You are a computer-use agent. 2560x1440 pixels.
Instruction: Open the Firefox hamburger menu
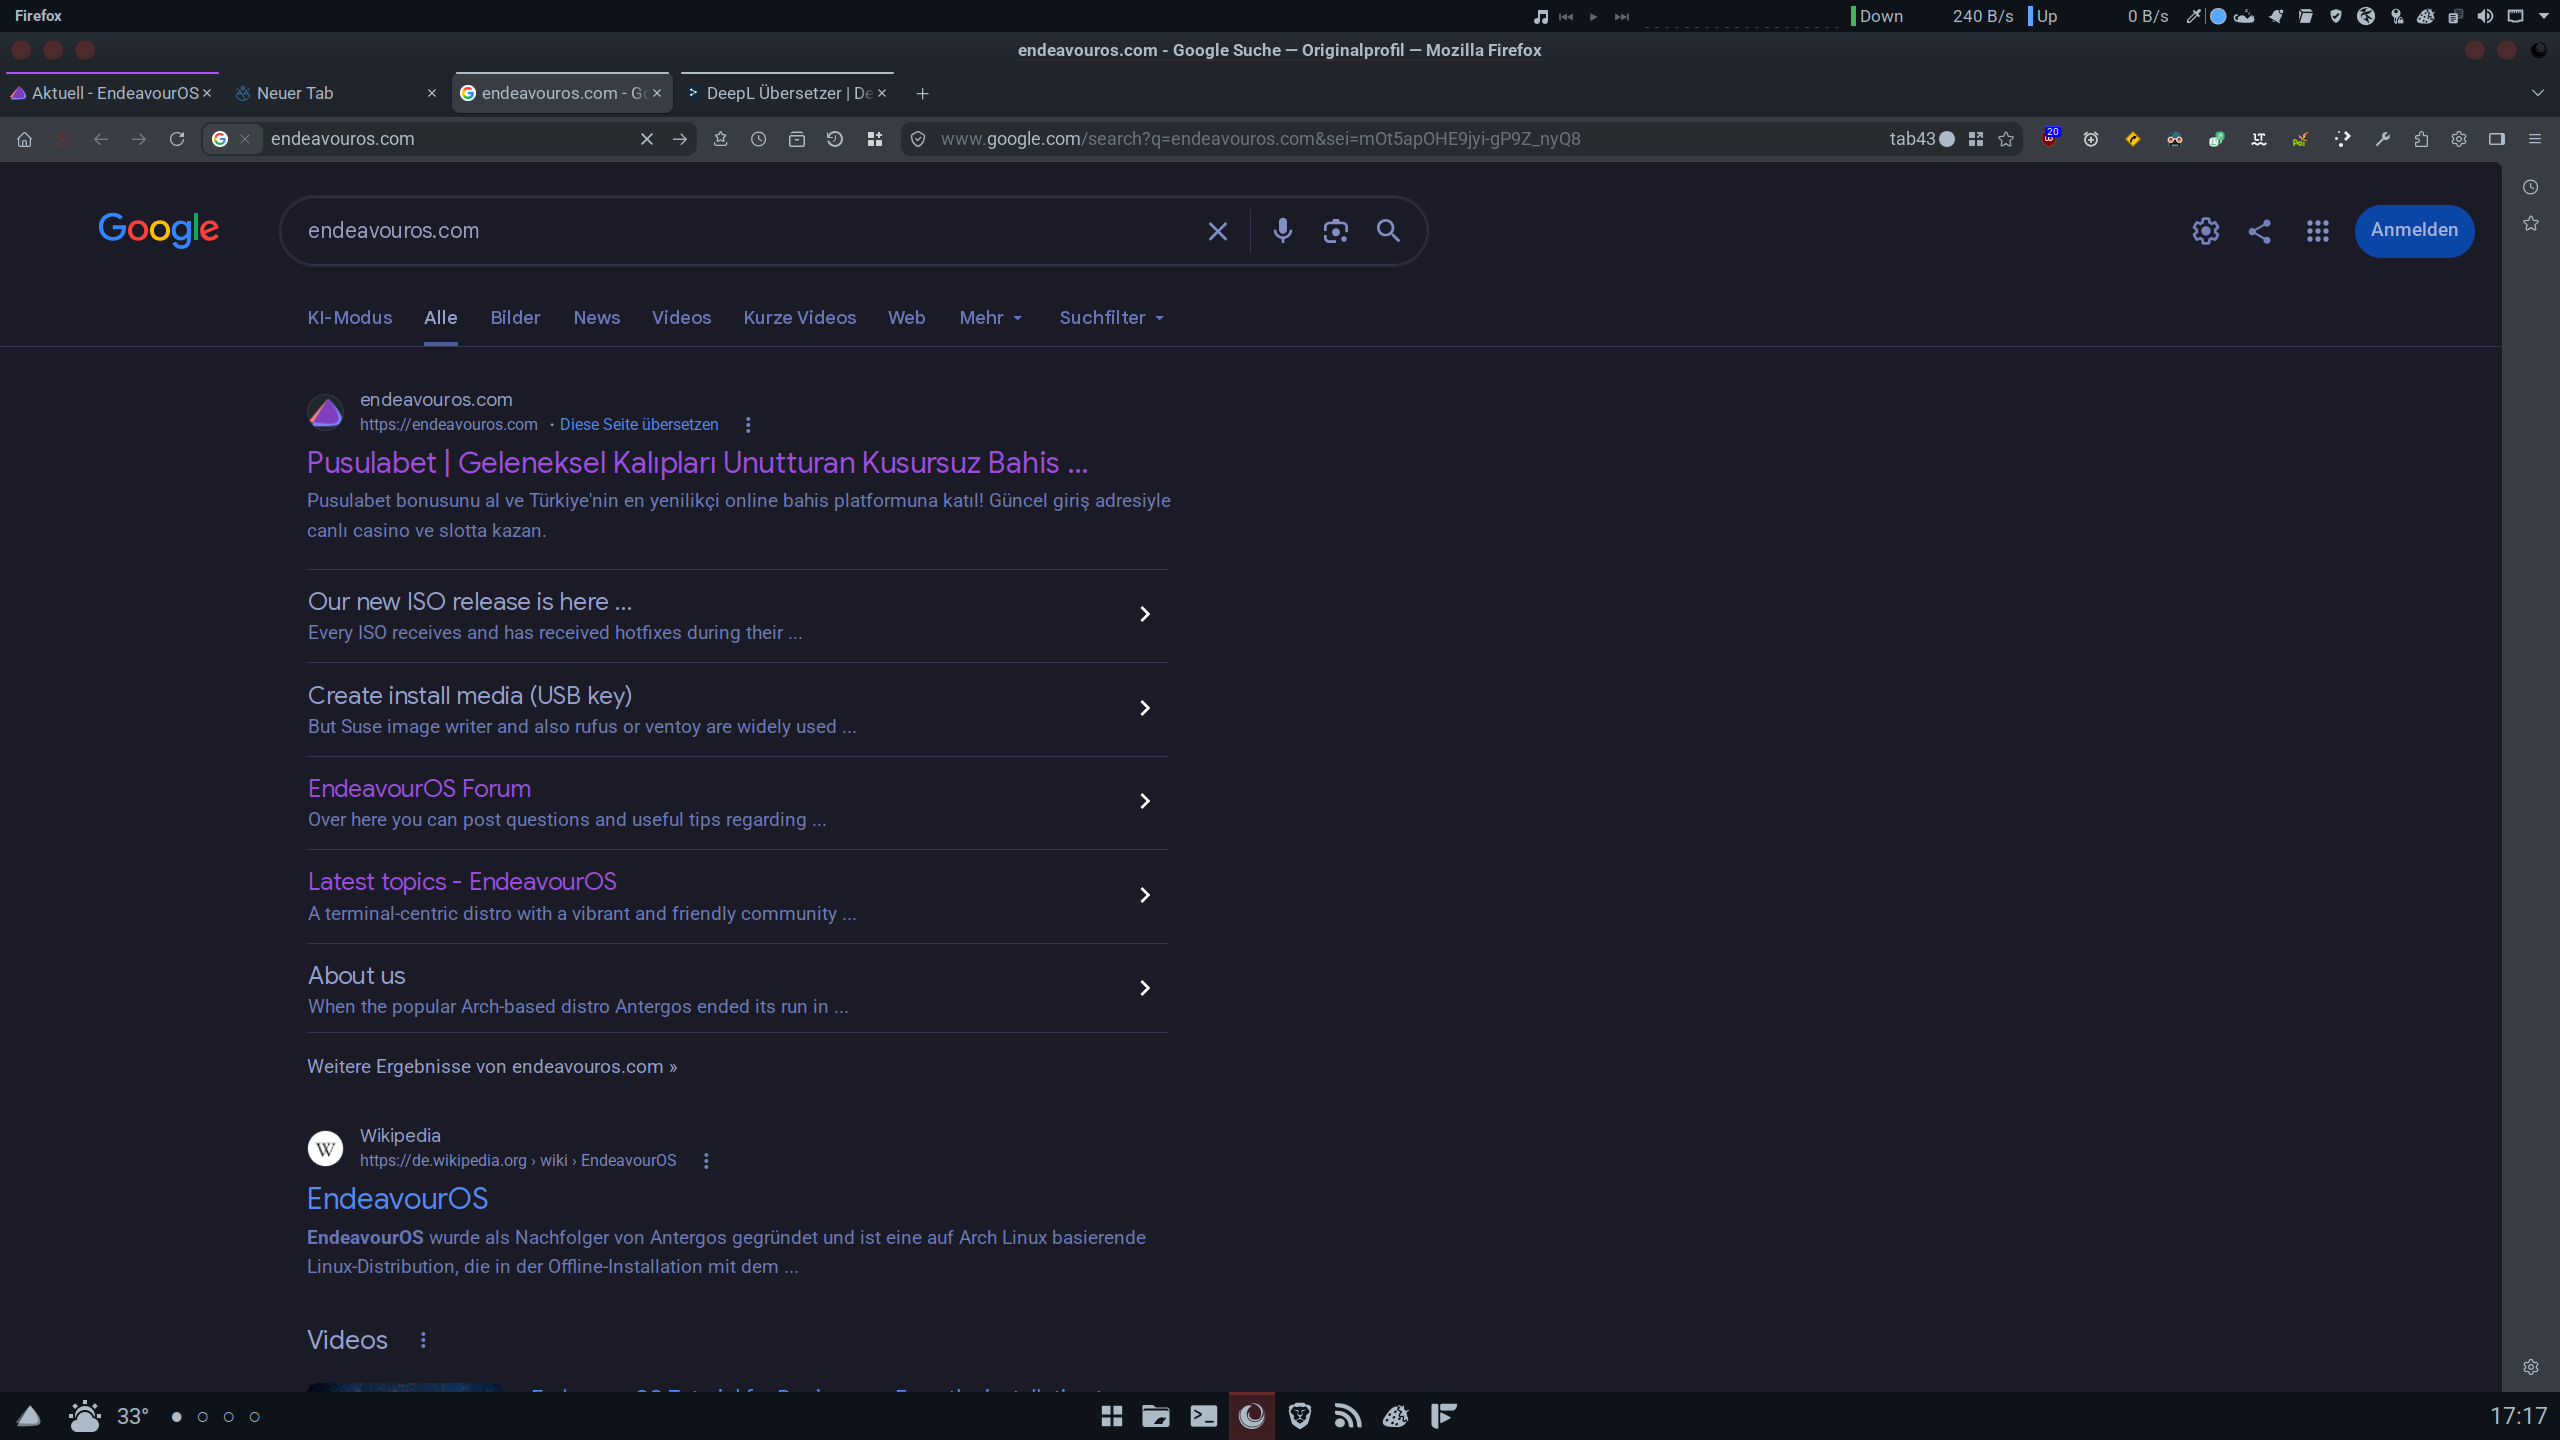(x=2535, y=139)
